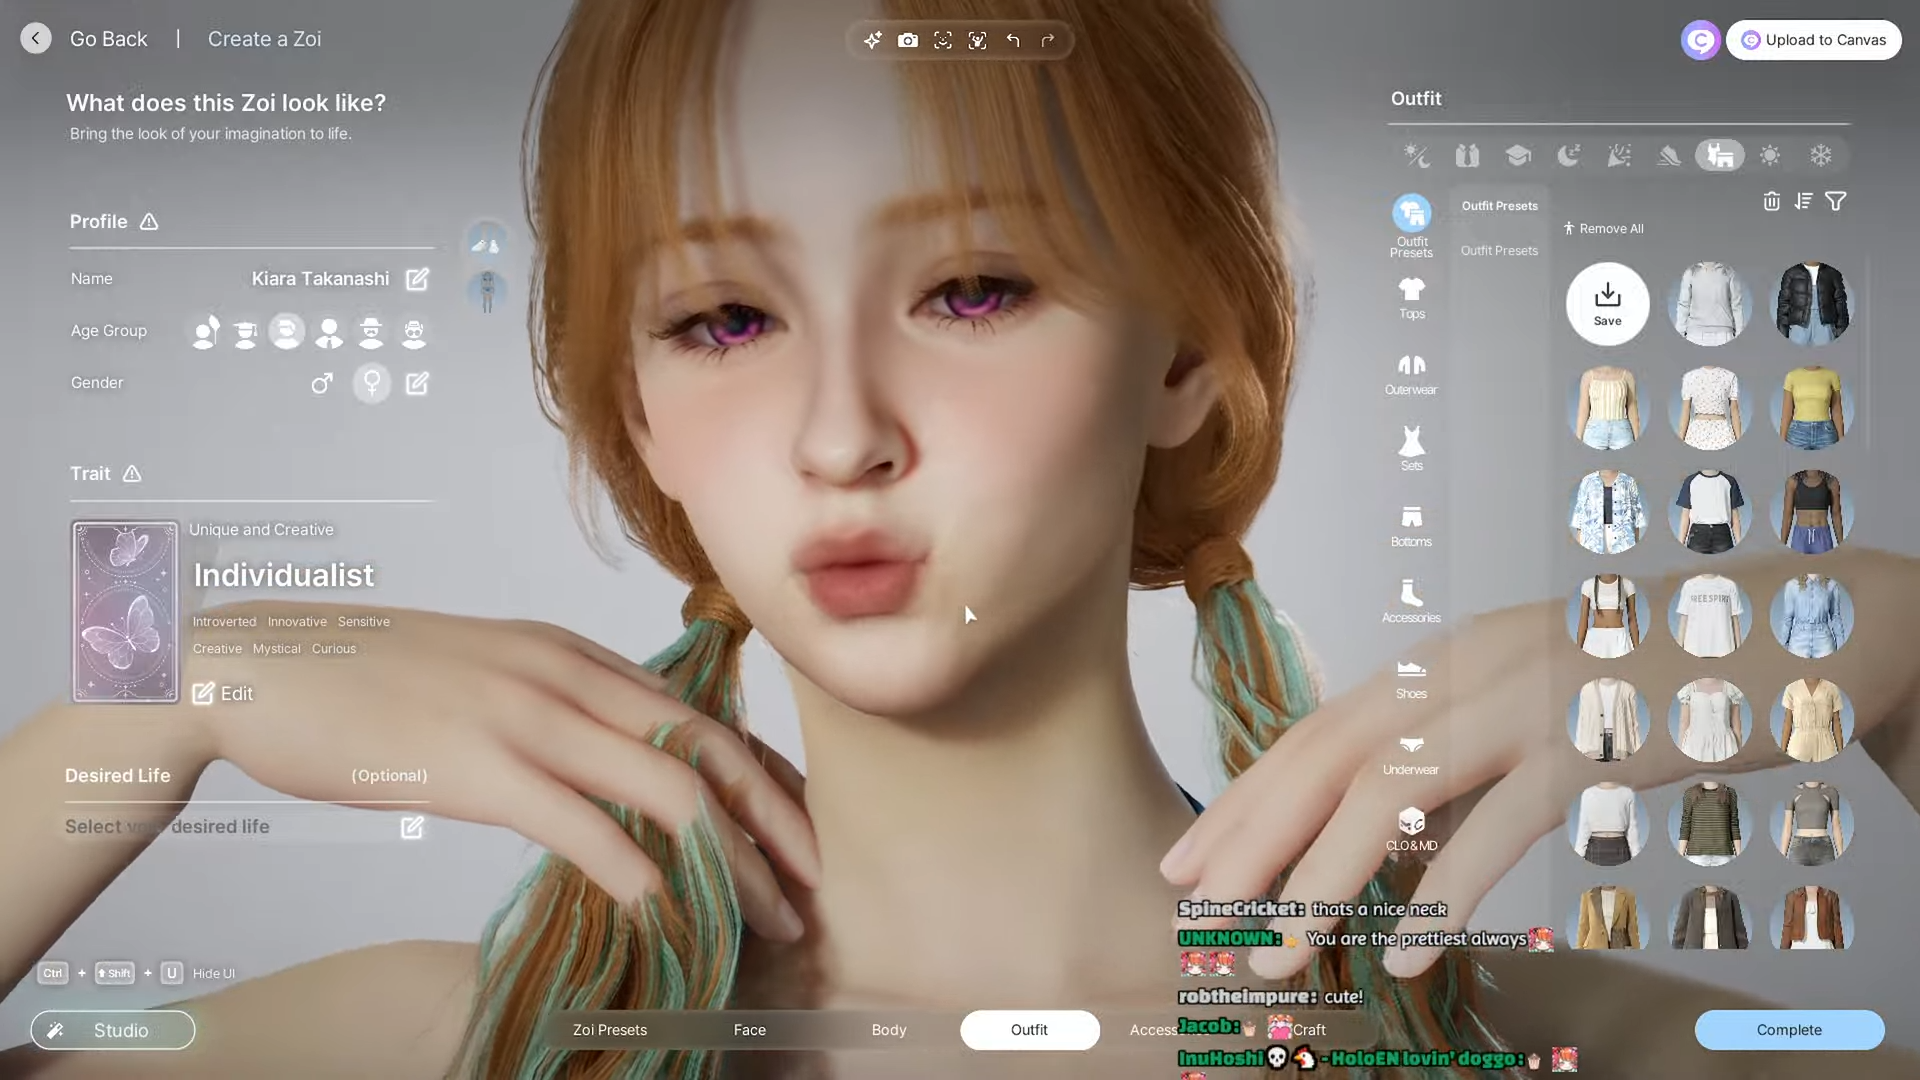Image resolution: width=1920 pixels, height=1080 pixels.
Task: Click Upload to Canvas button
Action: pos(1812,40)
